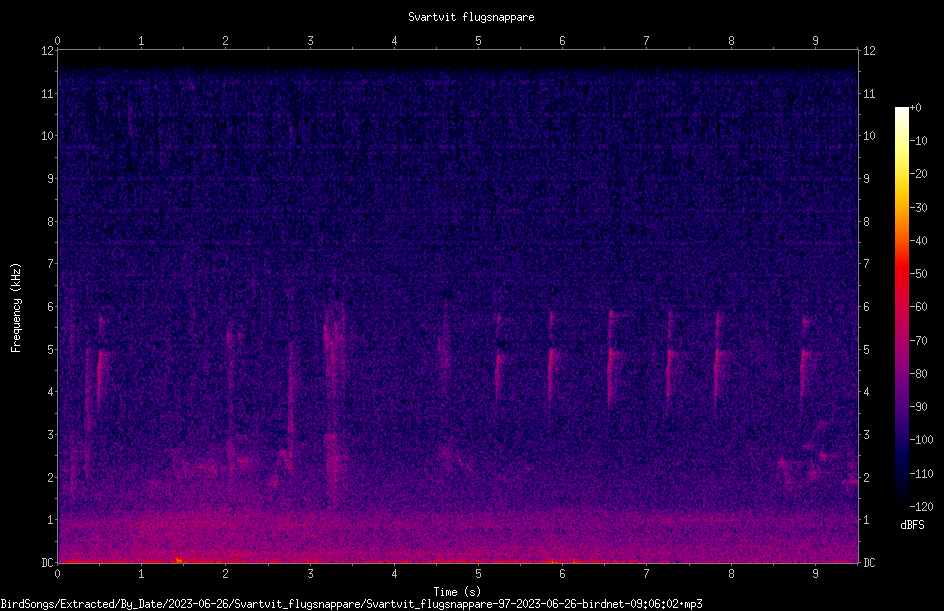
Task: Click the '-30' label on the dBFS scale
Action: point(918,208)
